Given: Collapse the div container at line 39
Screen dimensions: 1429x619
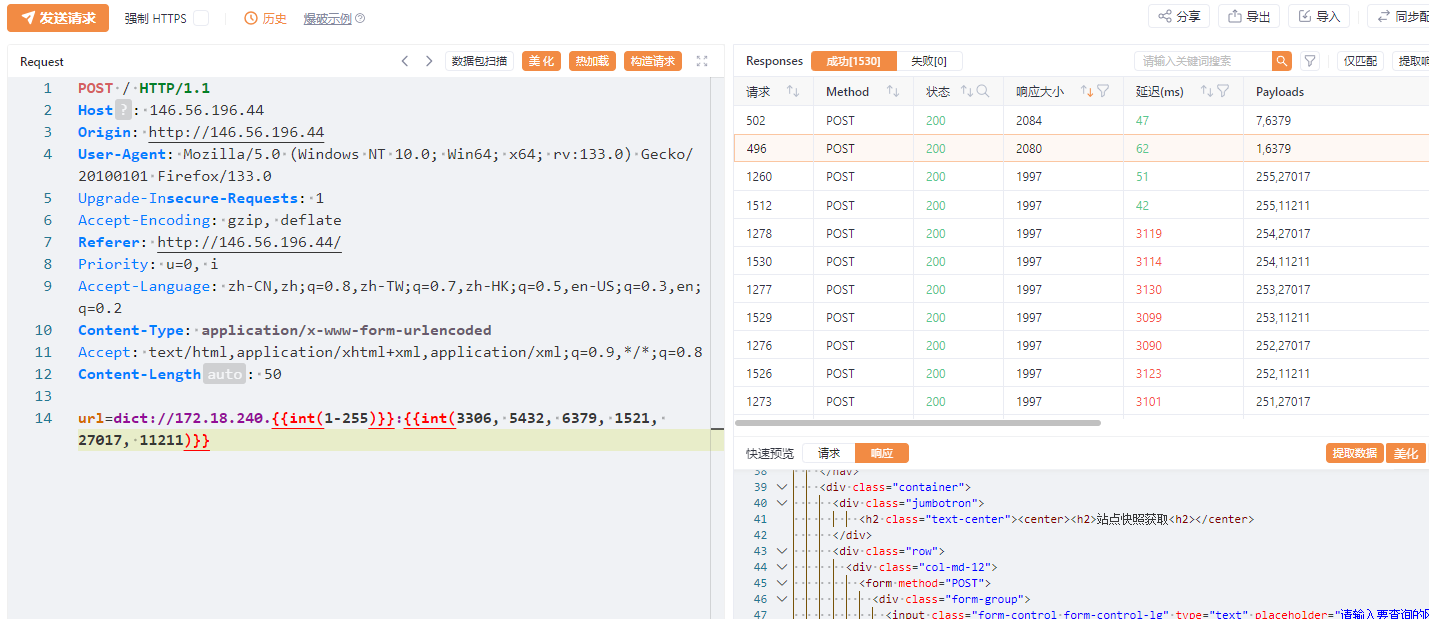Looking at the screenshot, I should point(782,487).
